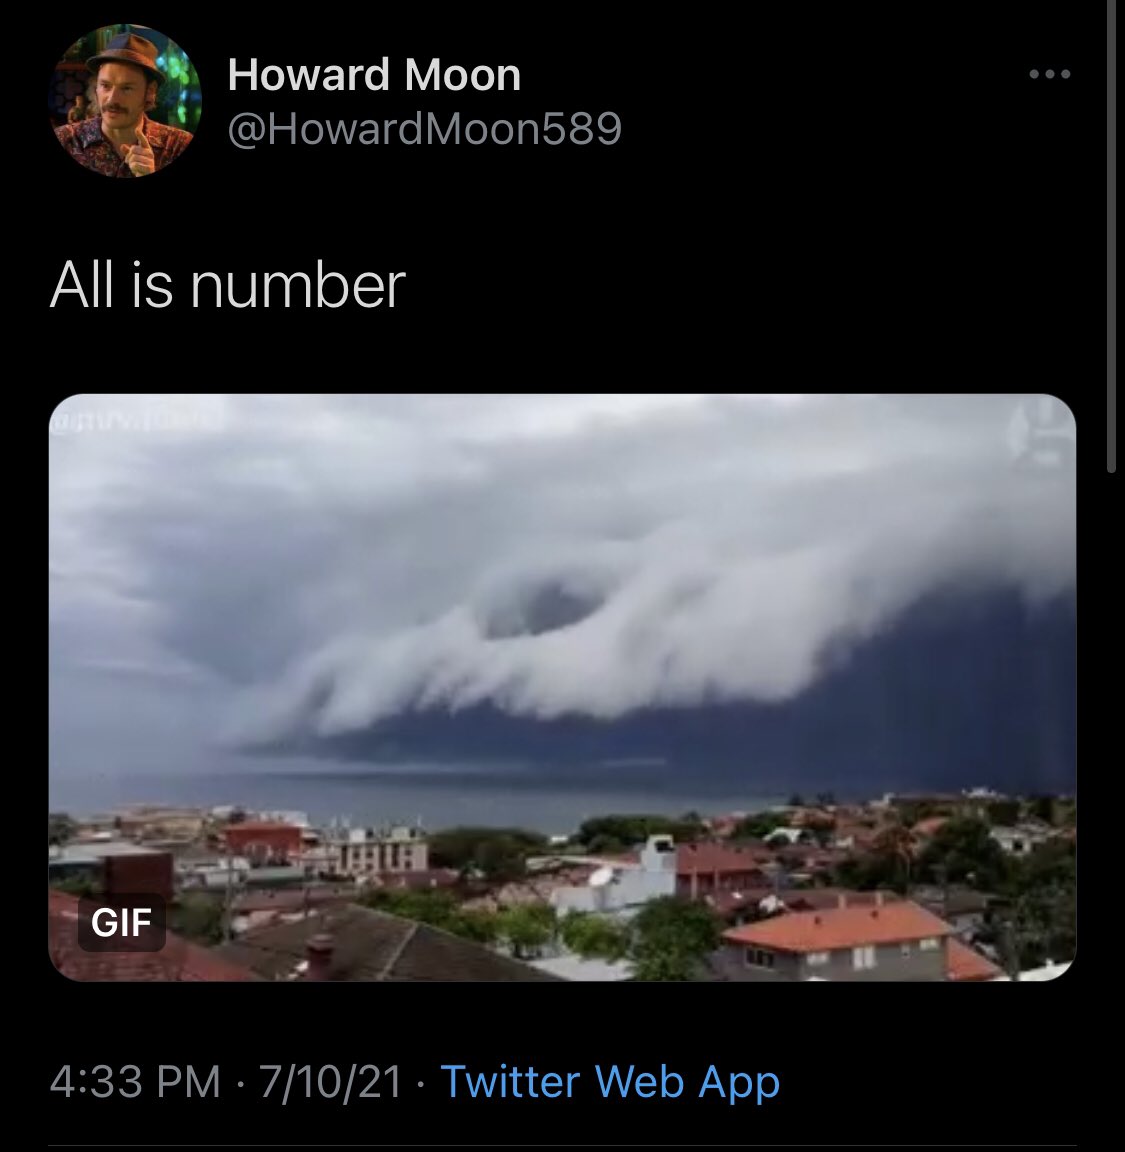Click the 4:33 PM timestamp
Screen dimensions: 1125x1152
(135, 1081)
